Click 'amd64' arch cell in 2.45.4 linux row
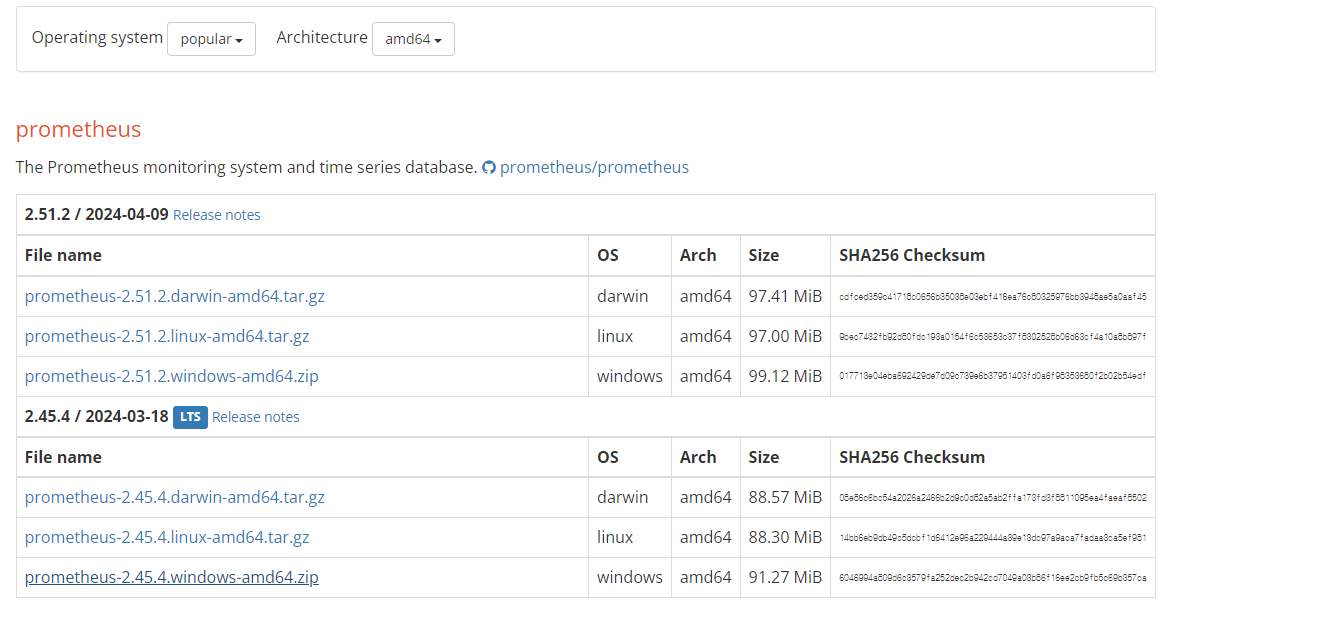The width and height of the screenshot is (1337, 631). 706,537
